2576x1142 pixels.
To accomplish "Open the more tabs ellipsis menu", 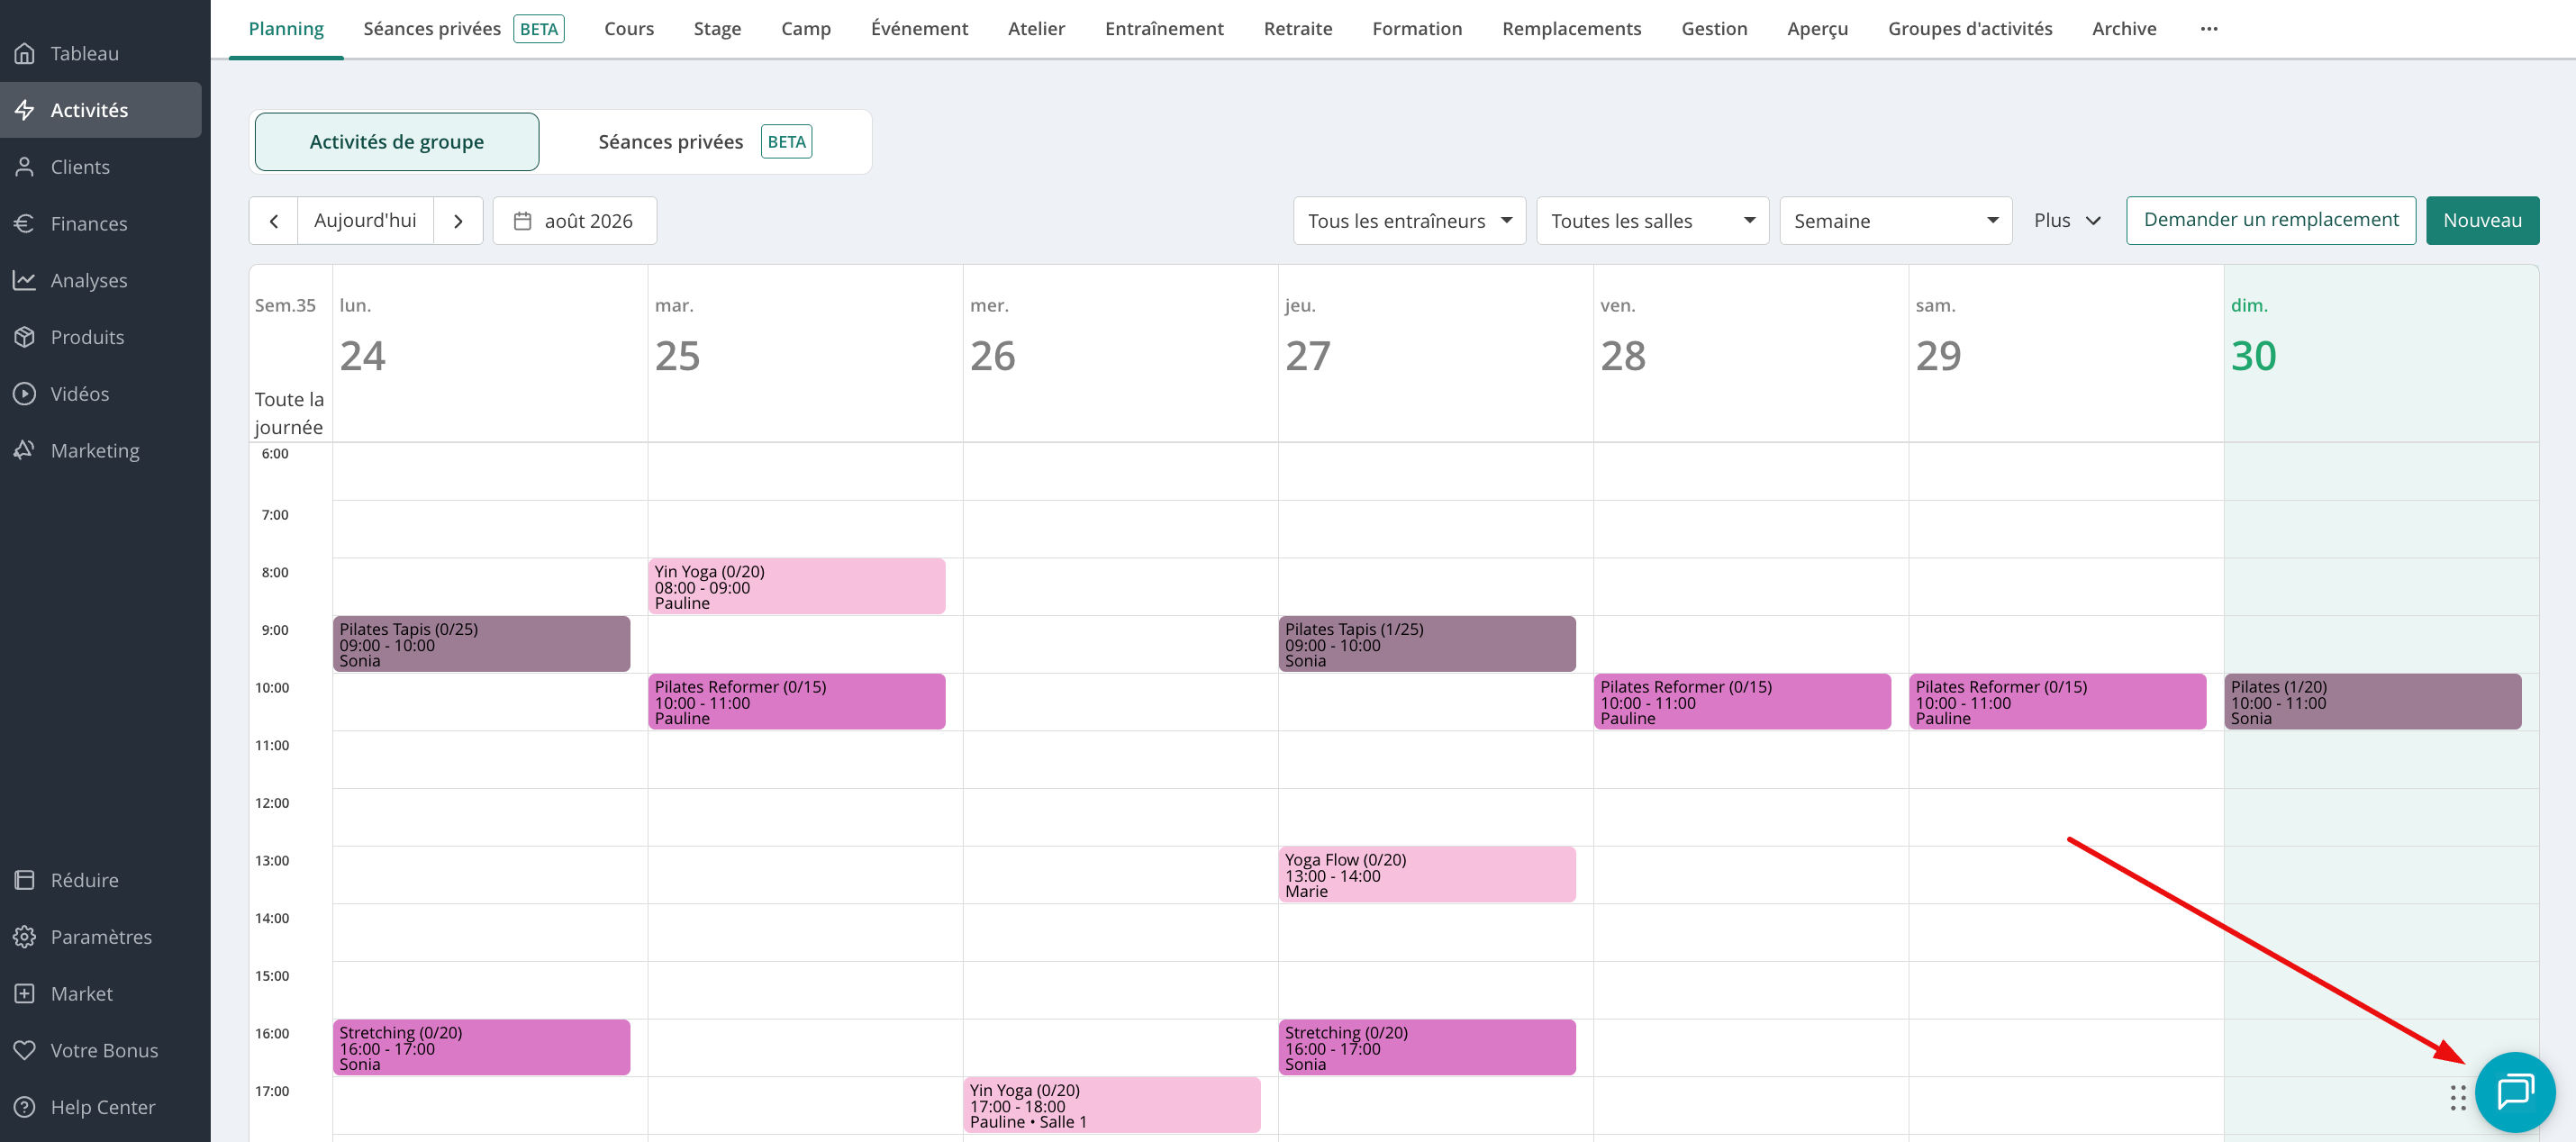I will point(2209,29).
